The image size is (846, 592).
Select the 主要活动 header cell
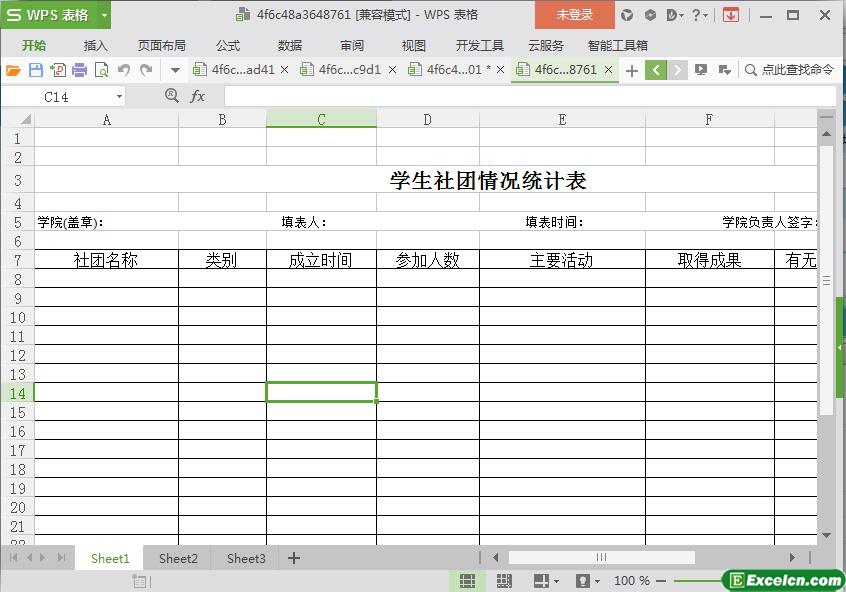[562, 260]
